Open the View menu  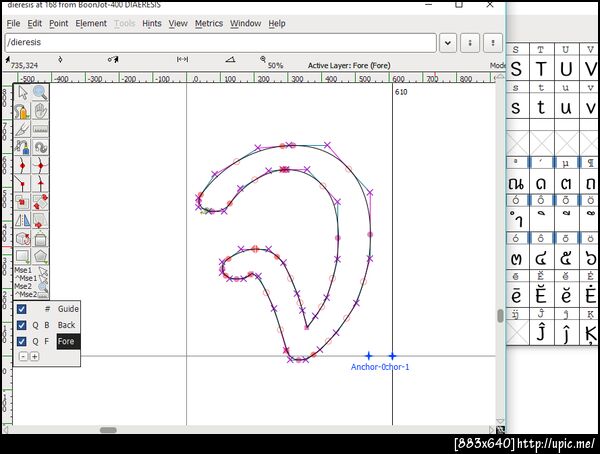click(178, 23)
